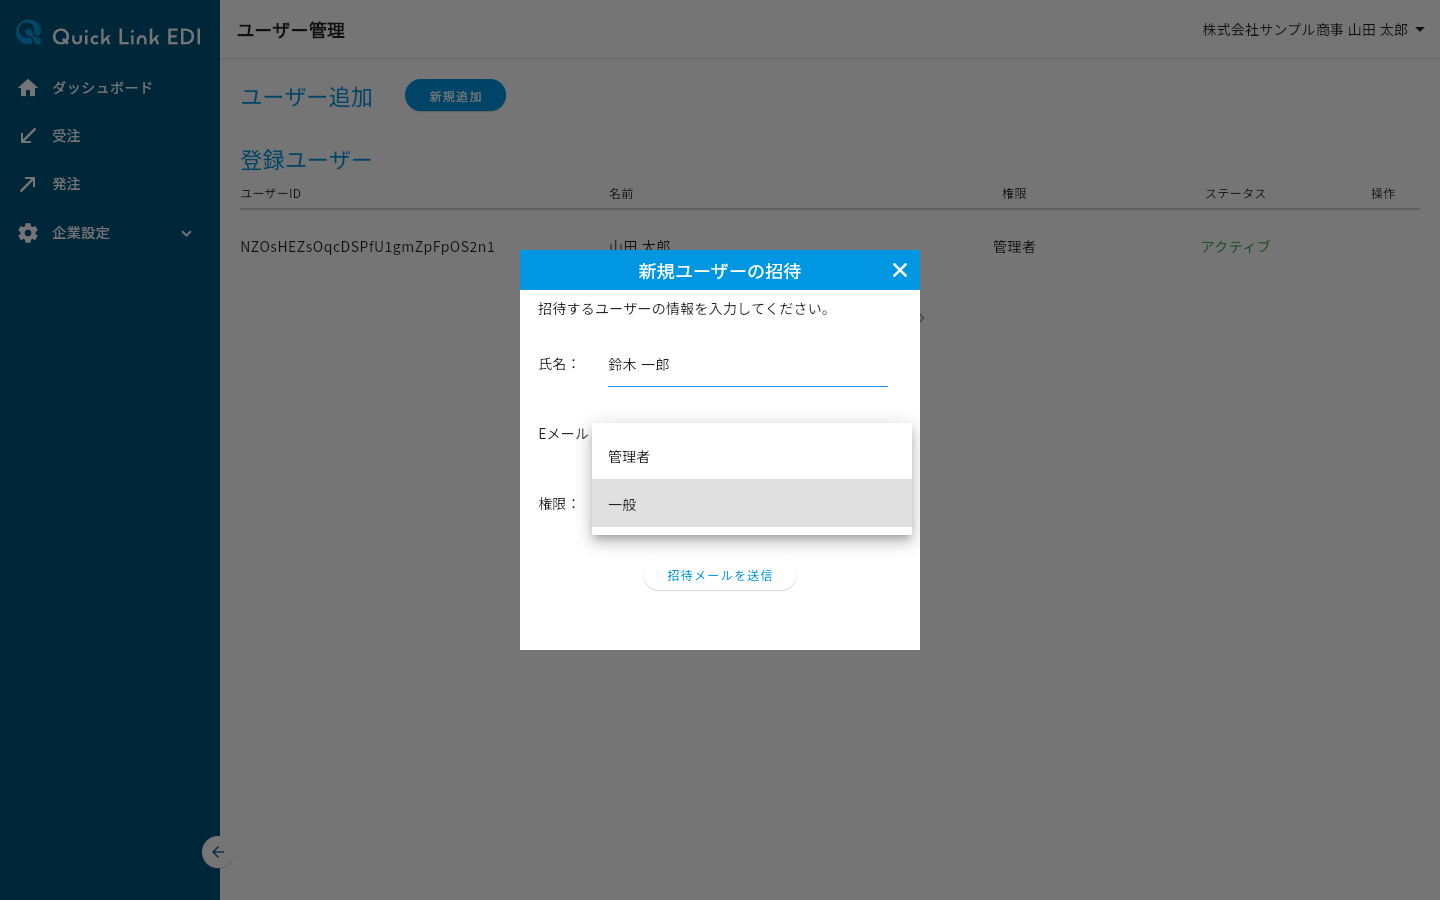This screenshot has height=900, width=1440.
Task: Open the ダッシュボード home icon
Action: click(28, 88)
